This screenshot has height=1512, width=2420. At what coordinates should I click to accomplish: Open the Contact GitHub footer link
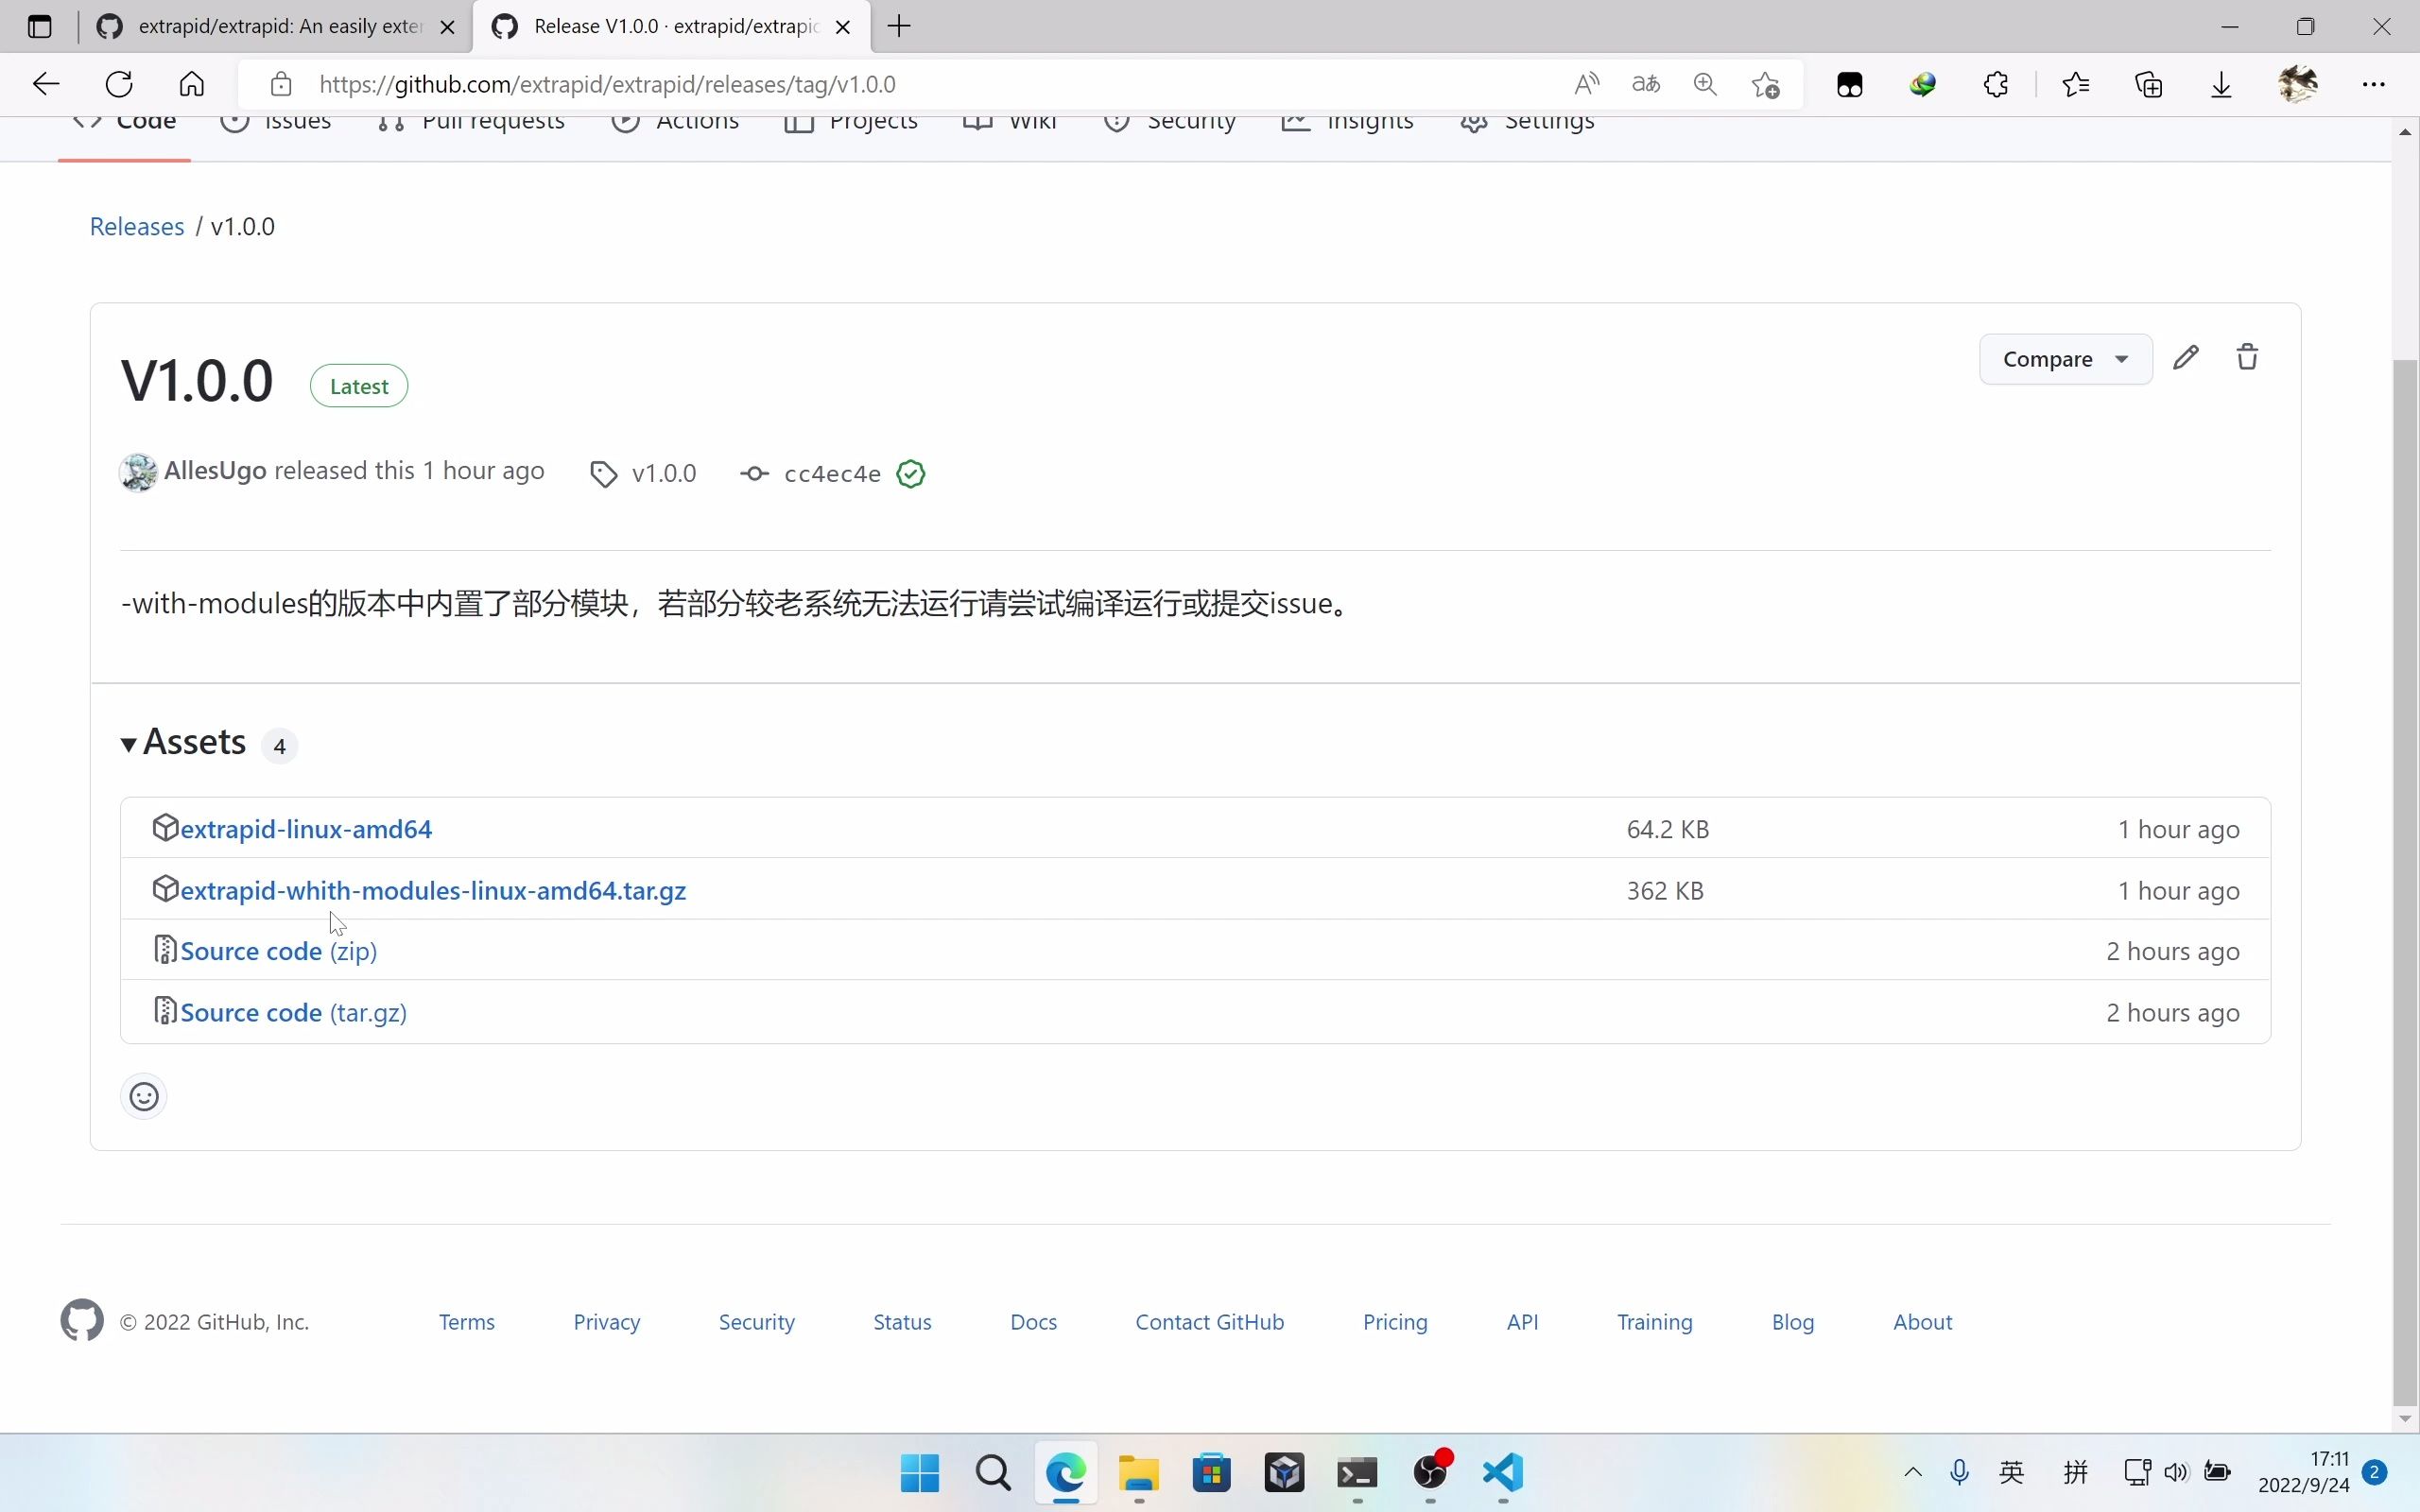[x=1210, y=1322]
